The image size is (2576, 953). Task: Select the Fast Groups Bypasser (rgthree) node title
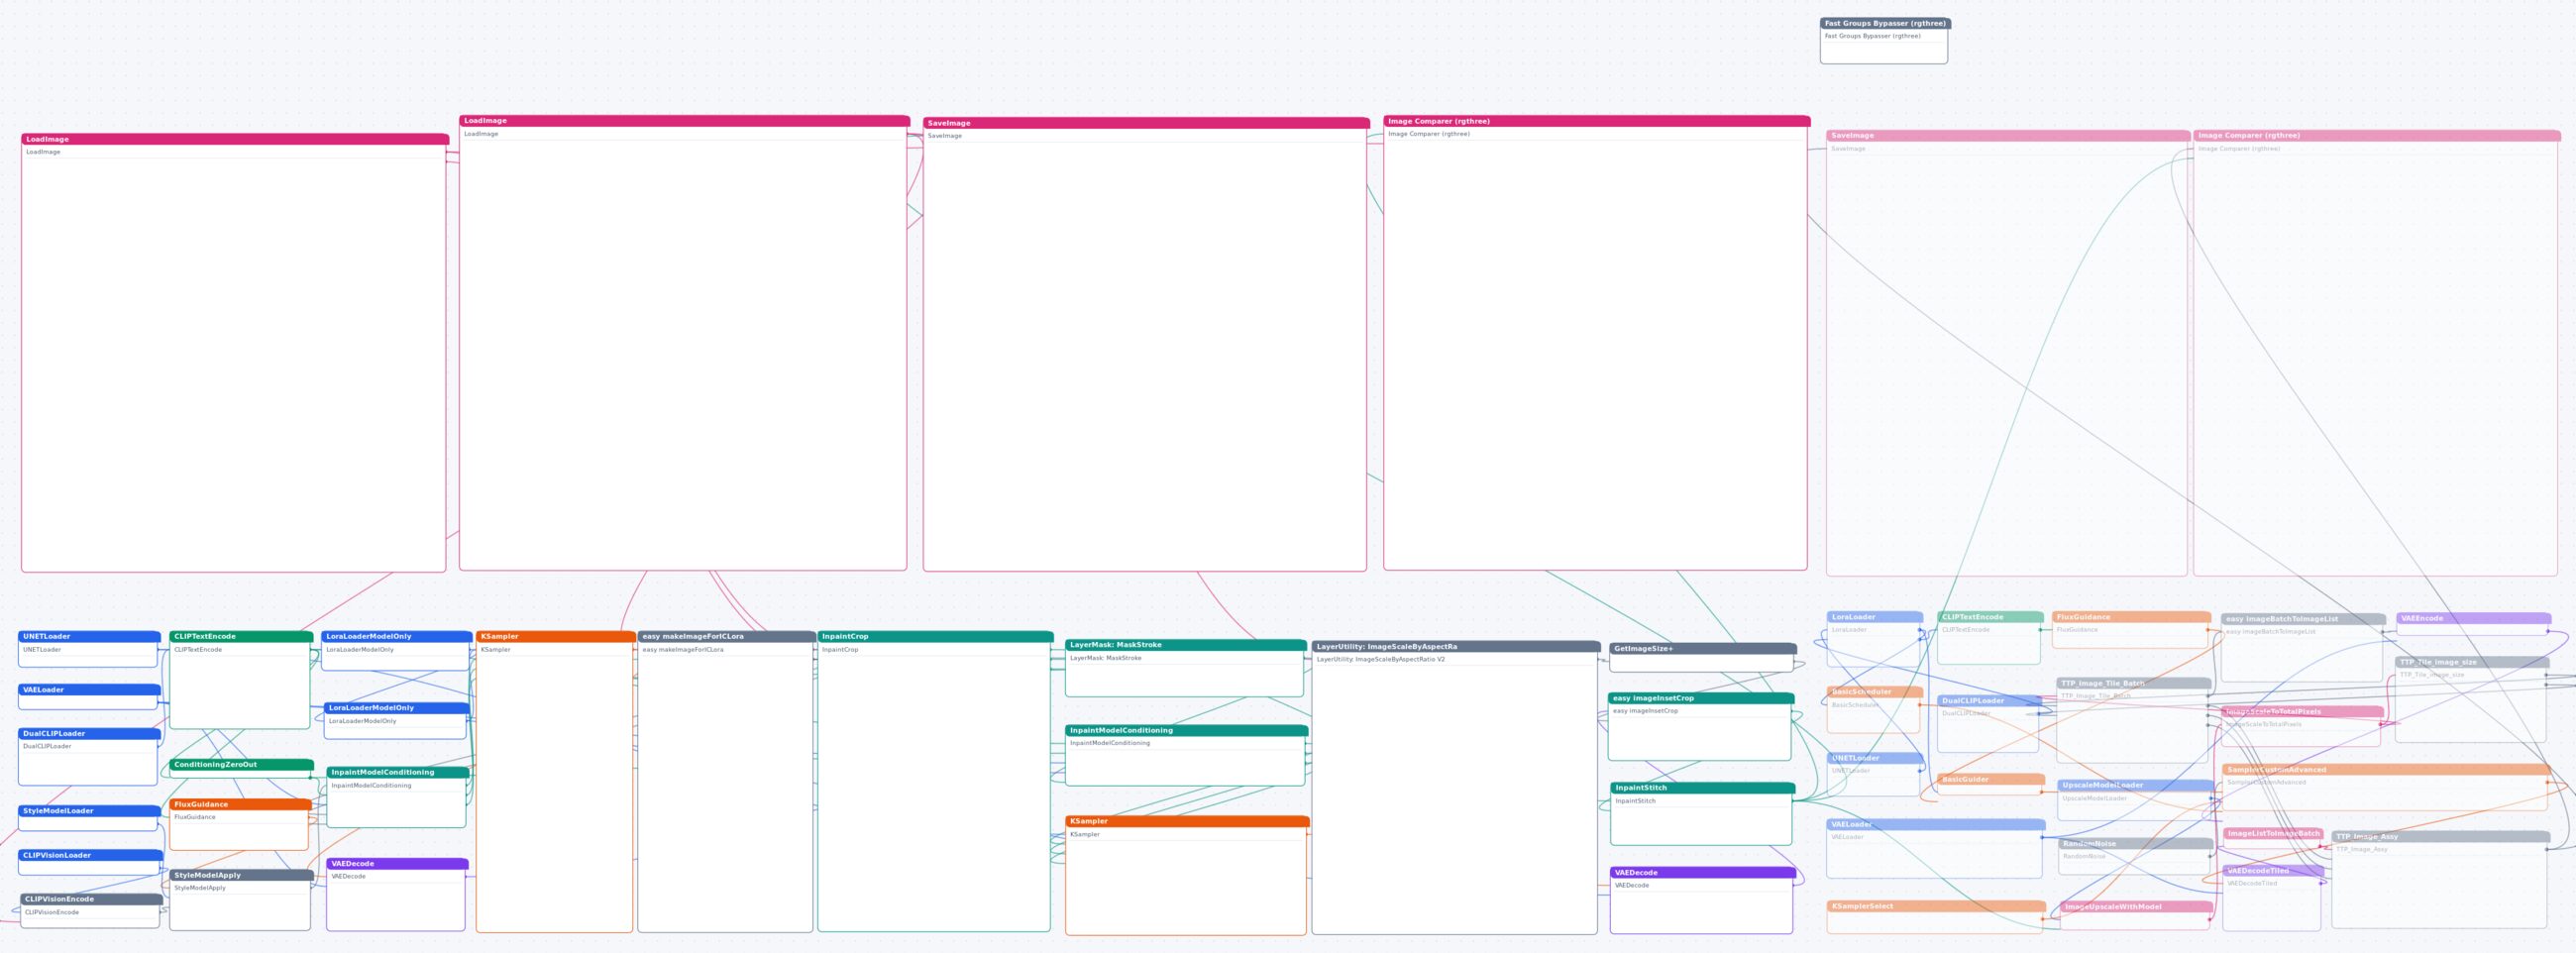pos(1884,23)
